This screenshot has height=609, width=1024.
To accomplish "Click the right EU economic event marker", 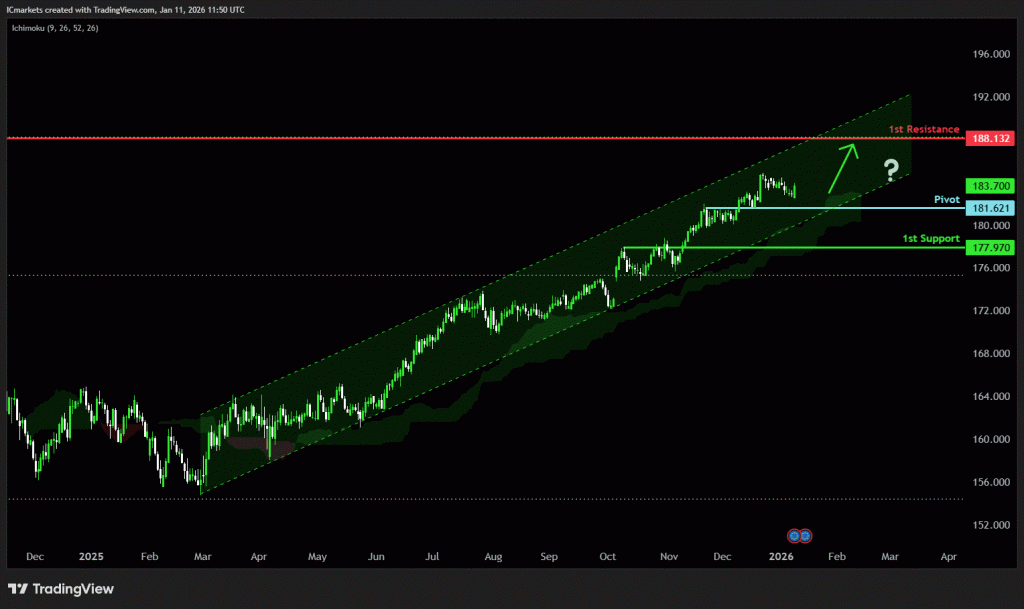I will [805, 535].
